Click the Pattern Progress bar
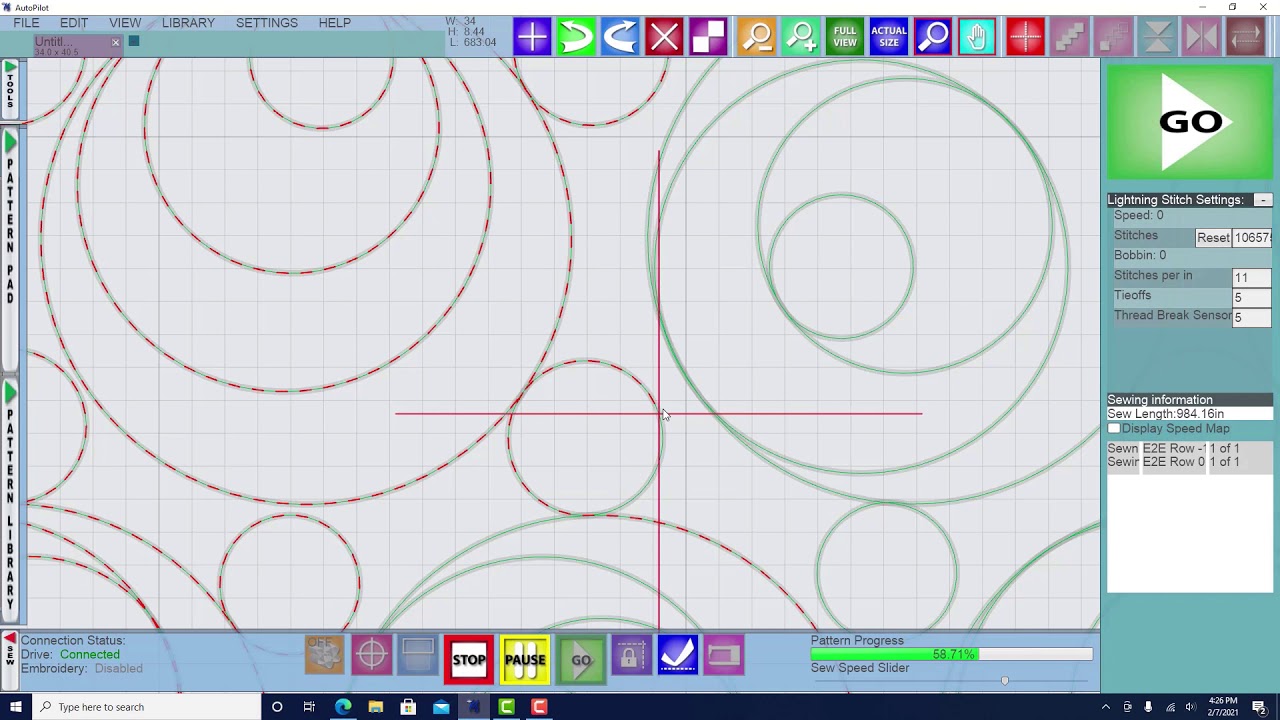This screenshot has height=720, width=1280. 951,655
